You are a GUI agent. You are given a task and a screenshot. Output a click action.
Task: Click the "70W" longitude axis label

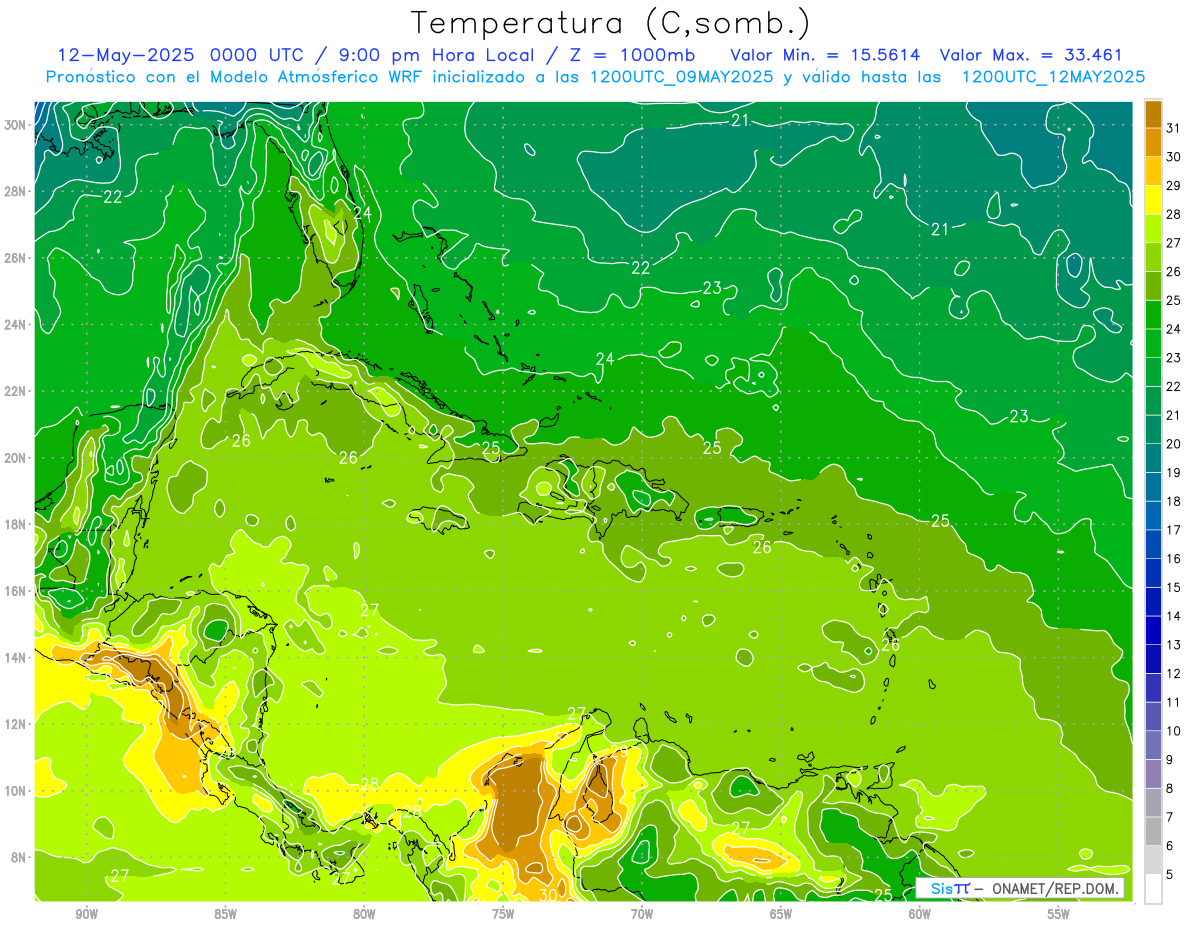click(x=642, y=914)
